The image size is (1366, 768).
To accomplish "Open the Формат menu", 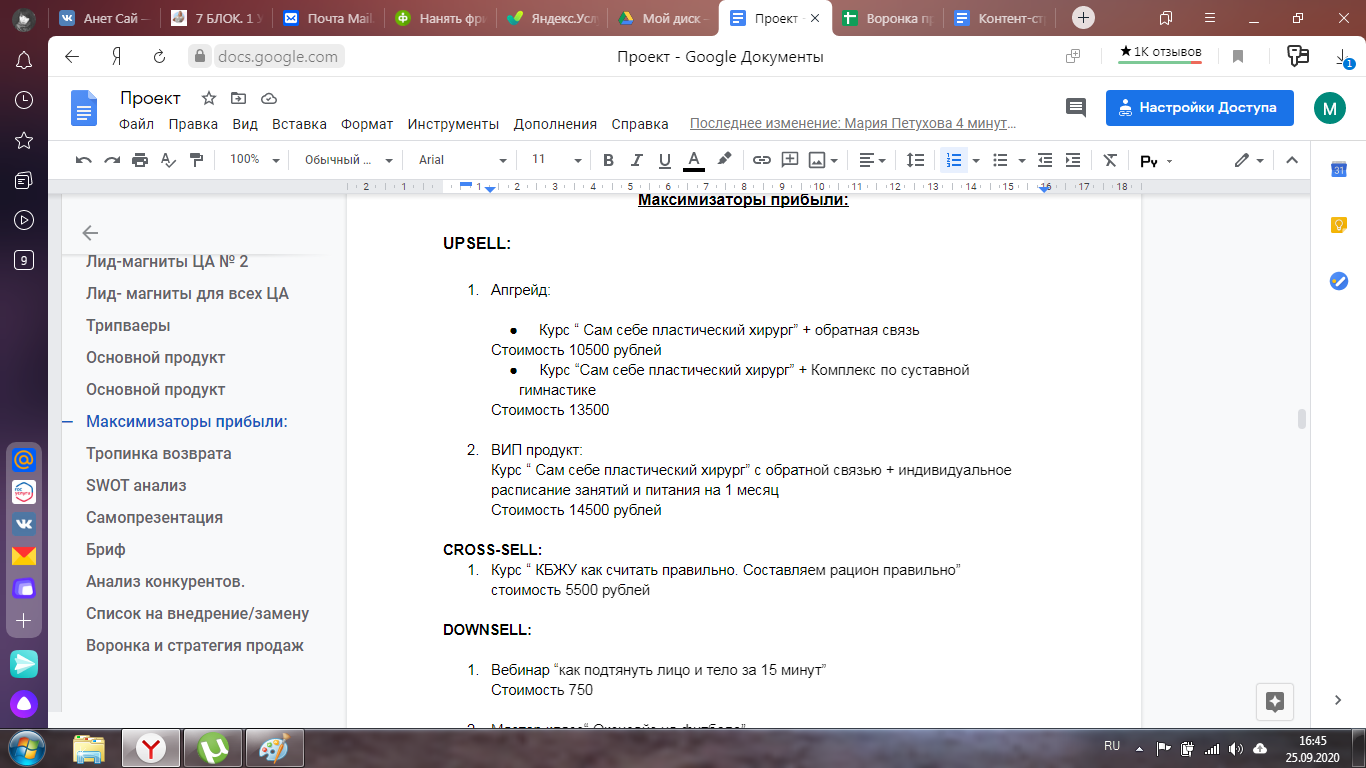I will pos(367,124).
